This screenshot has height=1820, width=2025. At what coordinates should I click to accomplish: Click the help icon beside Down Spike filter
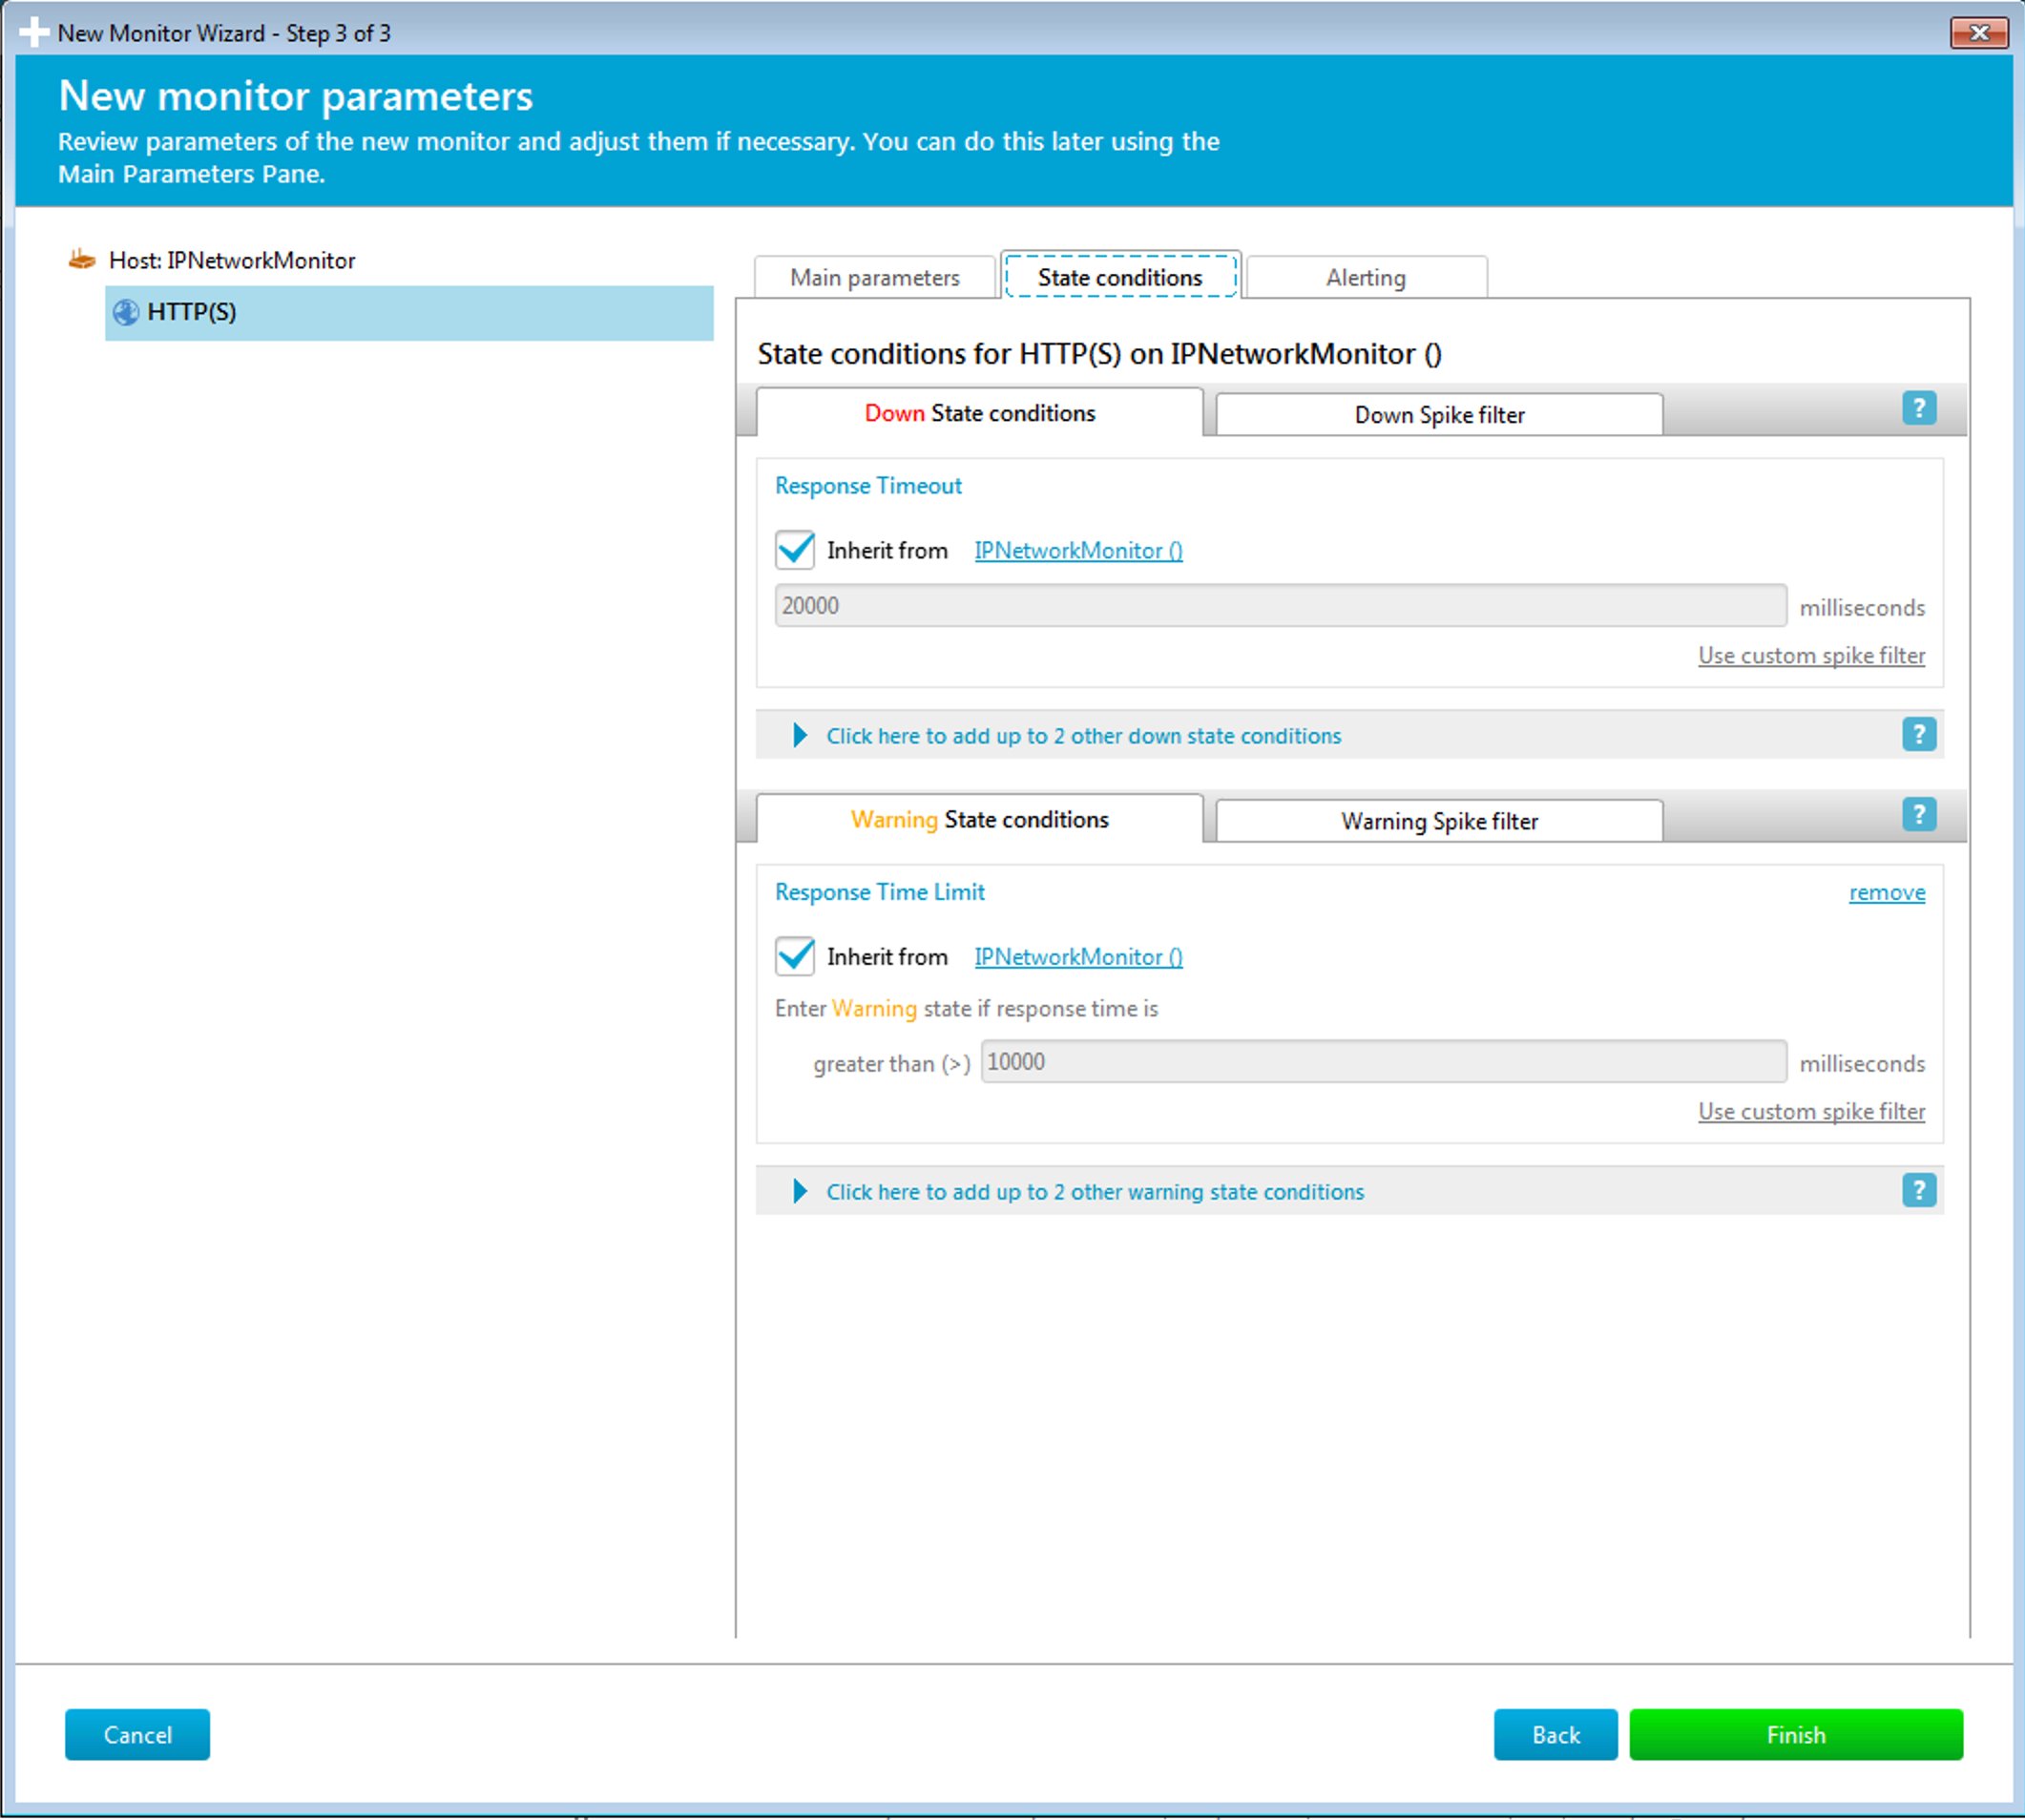(x=1919, y=408)
